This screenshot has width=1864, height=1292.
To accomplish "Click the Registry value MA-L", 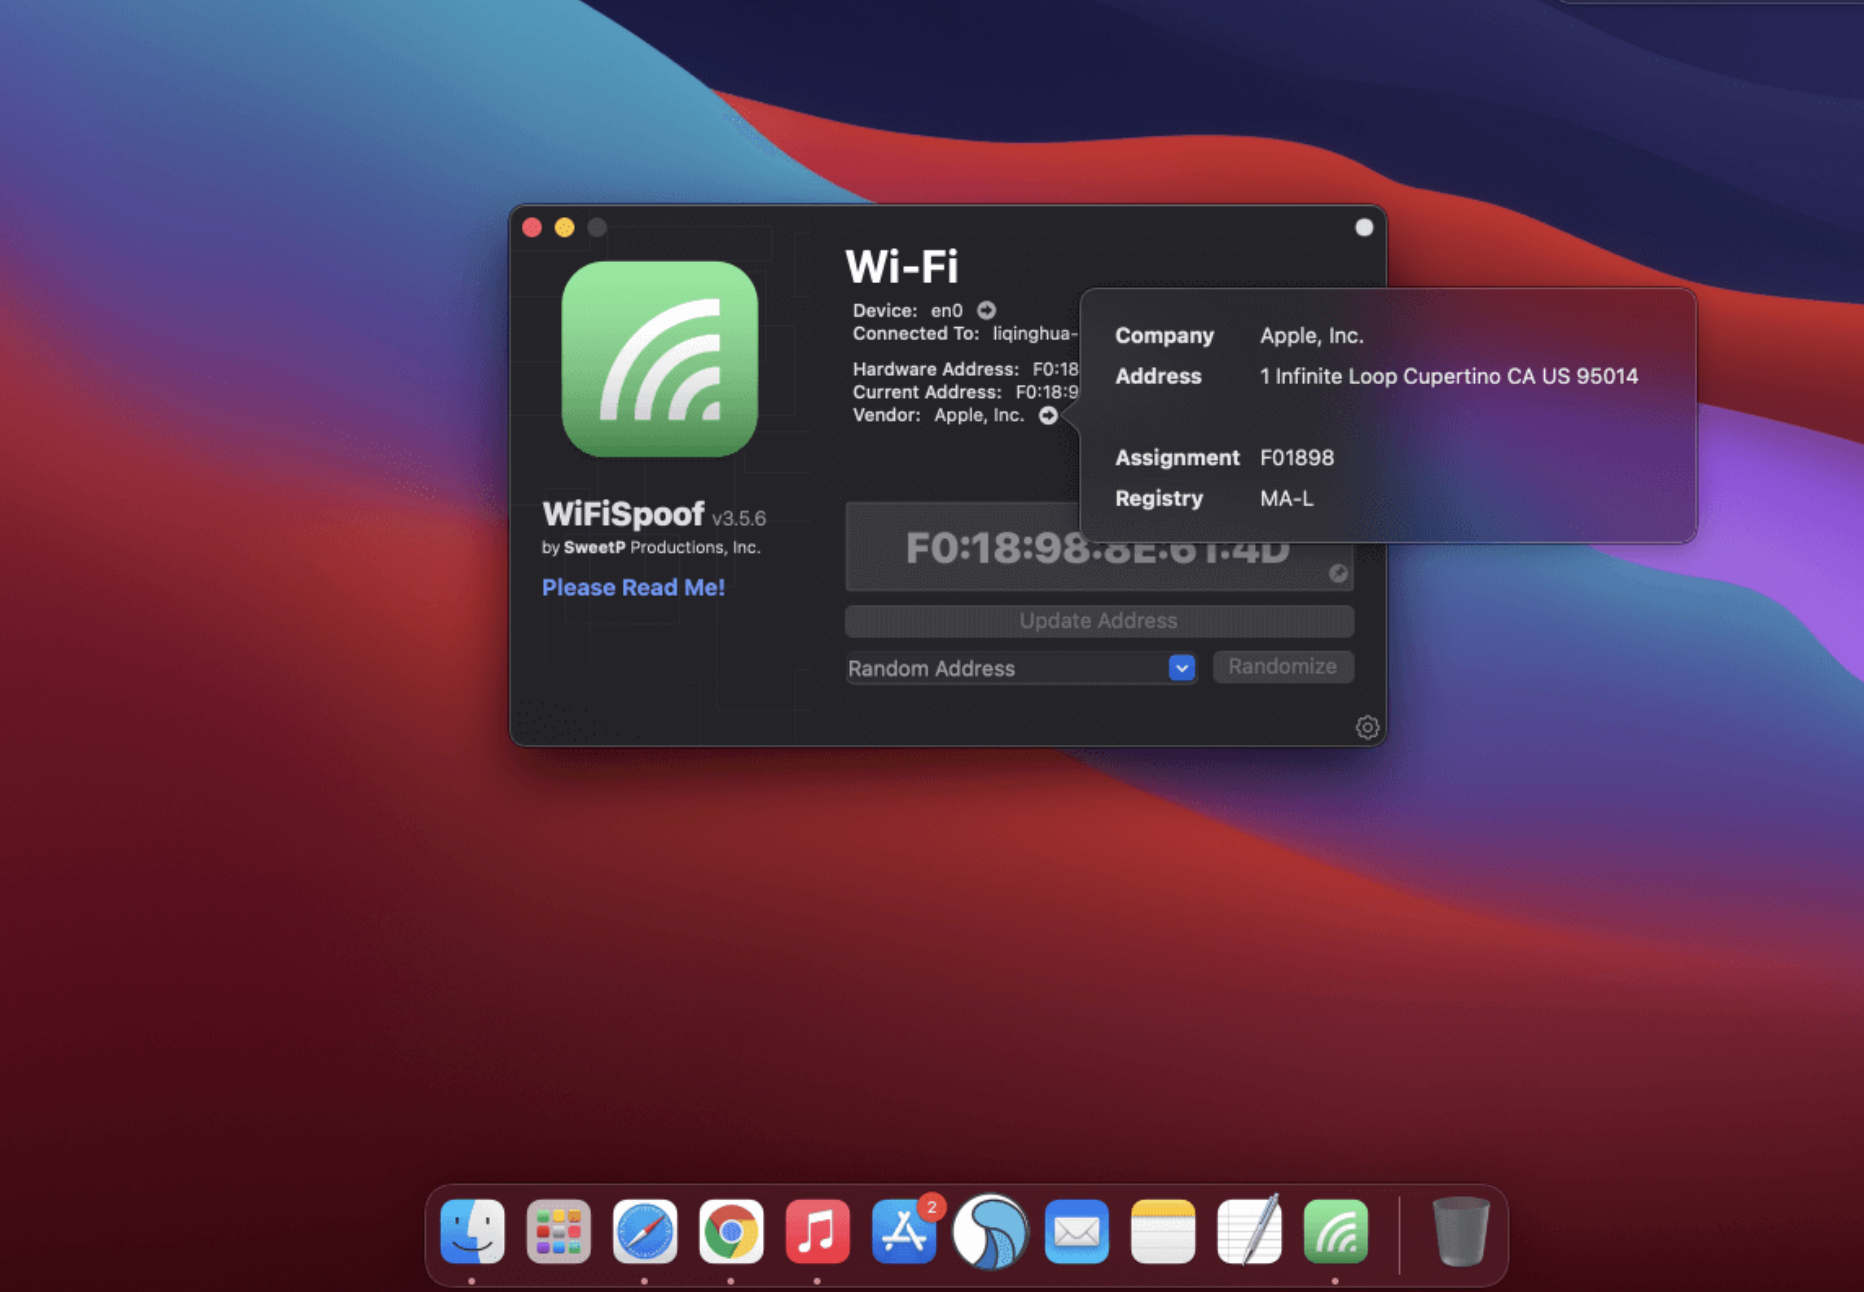I will tap(1286, 498).
